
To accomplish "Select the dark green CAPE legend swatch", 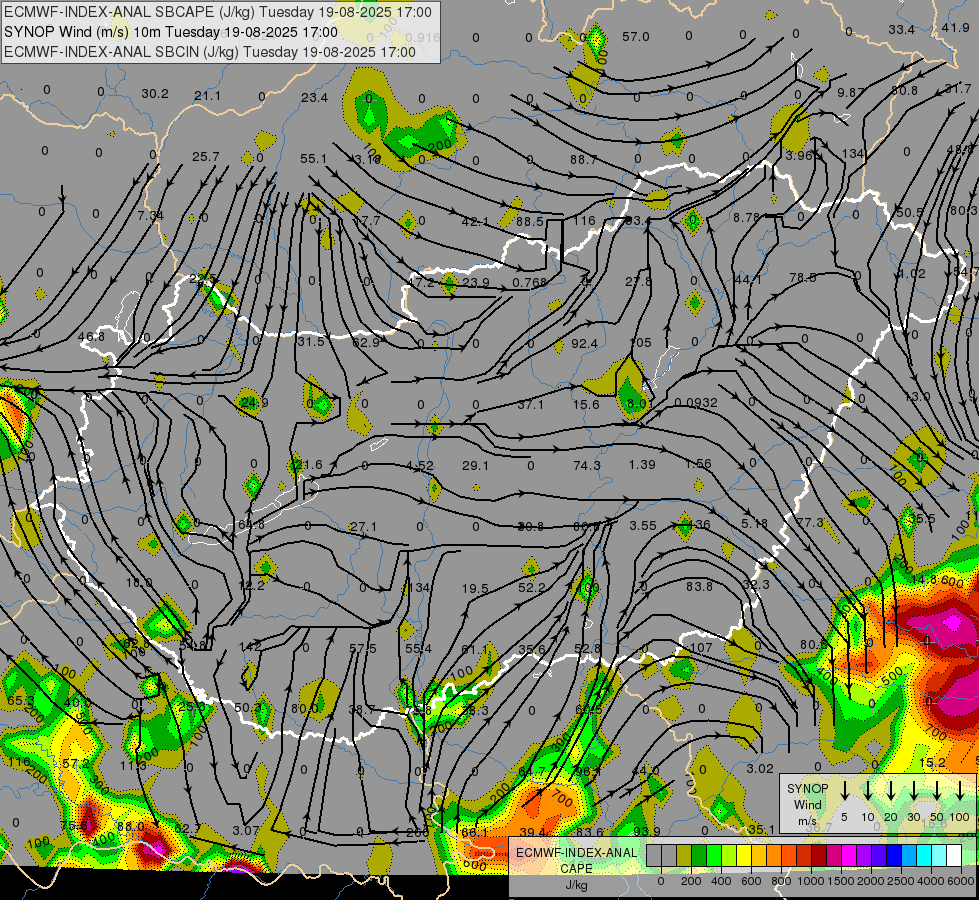I will tap(699, 856).
